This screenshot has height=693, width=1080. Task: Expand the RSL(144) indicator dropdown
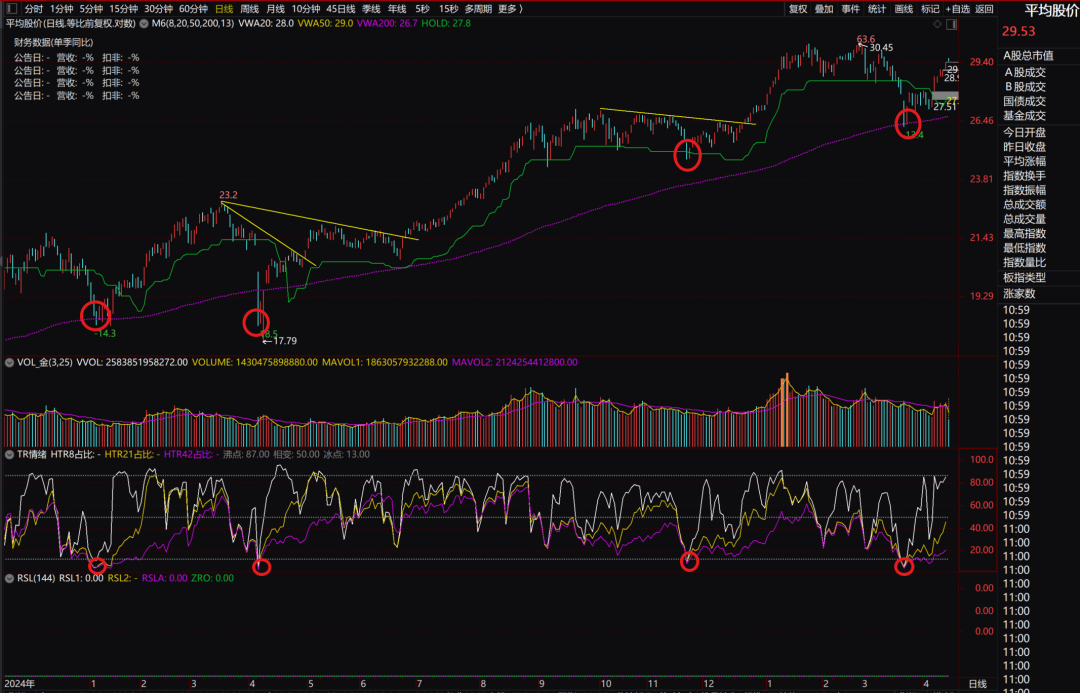tap(10, 579)
